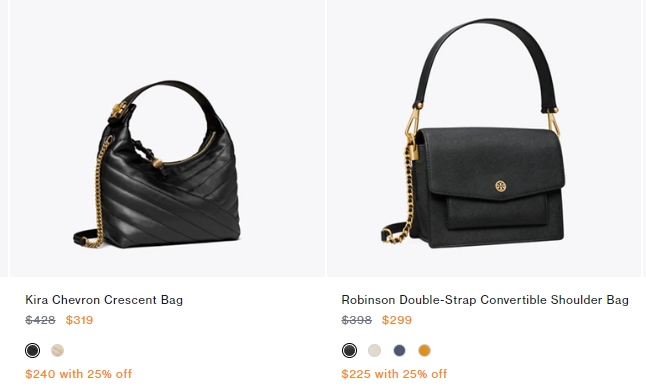Open the Kira Chevron Crescent Bag product image

coord(167,138)
